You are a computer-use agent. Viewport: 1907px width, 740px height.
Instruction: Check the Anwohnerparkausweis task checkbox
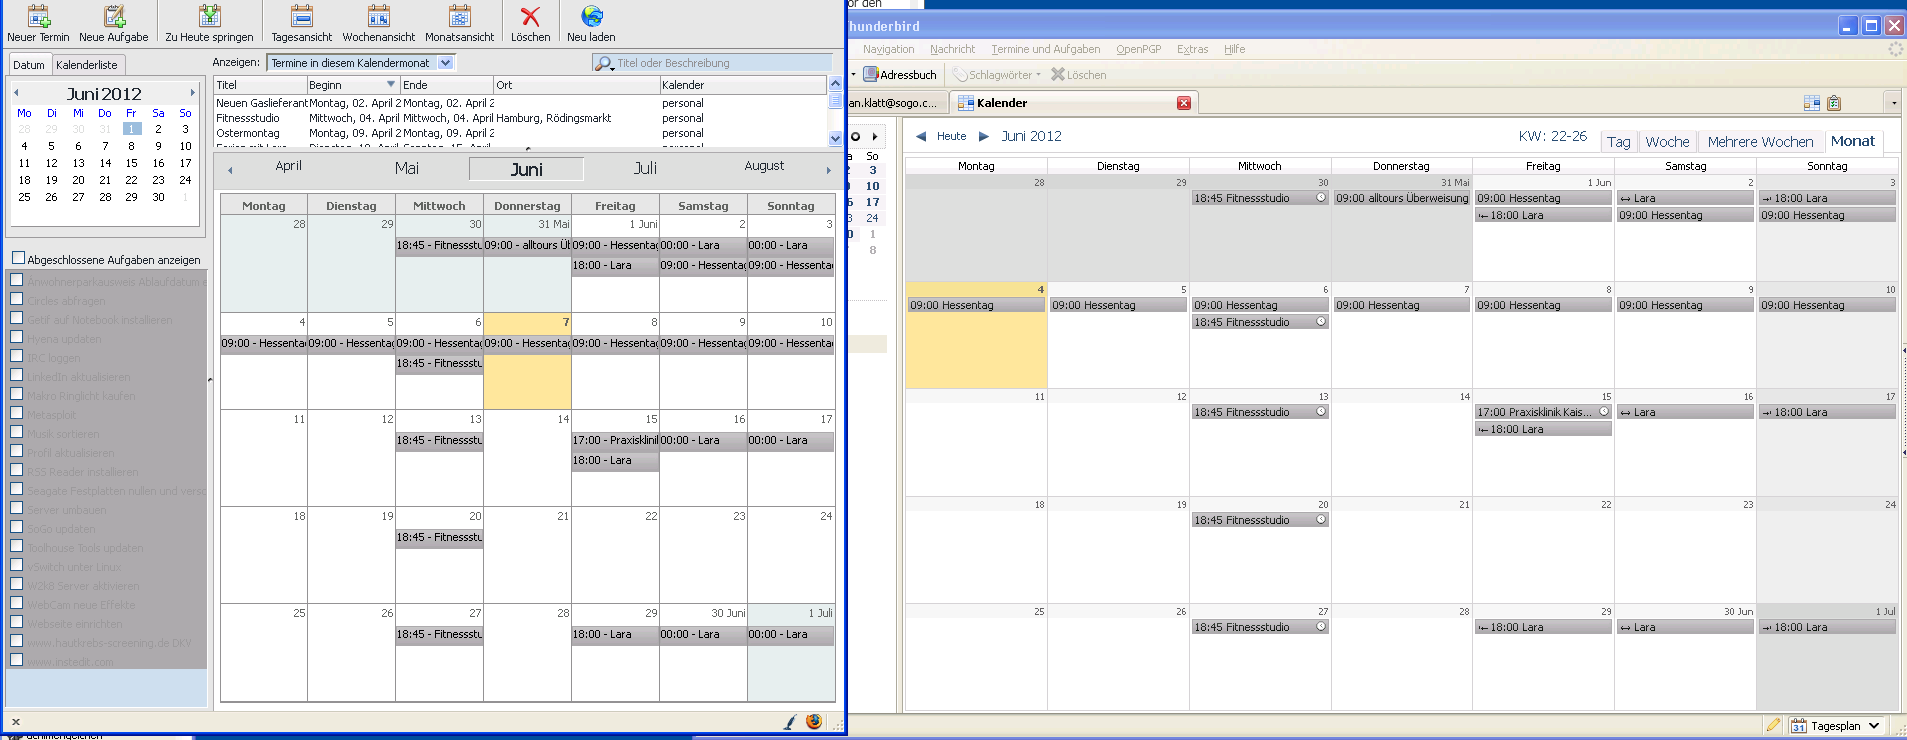pos(17,281)
